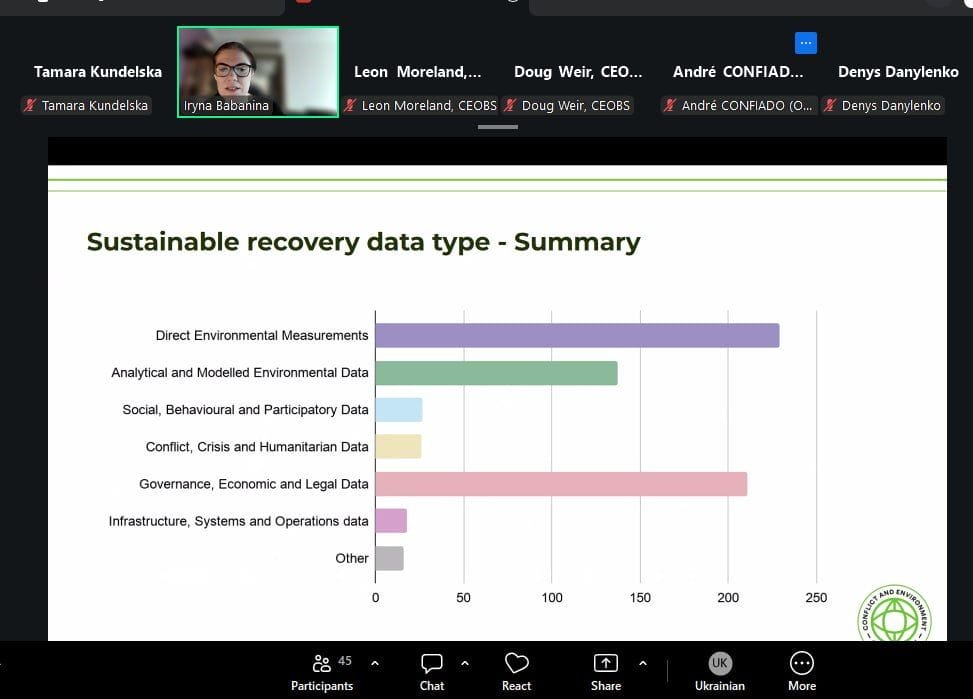The image size is (973, 699).
Task: Click the pink Governance, Economic and Legal bar
Action: [560, 484]
